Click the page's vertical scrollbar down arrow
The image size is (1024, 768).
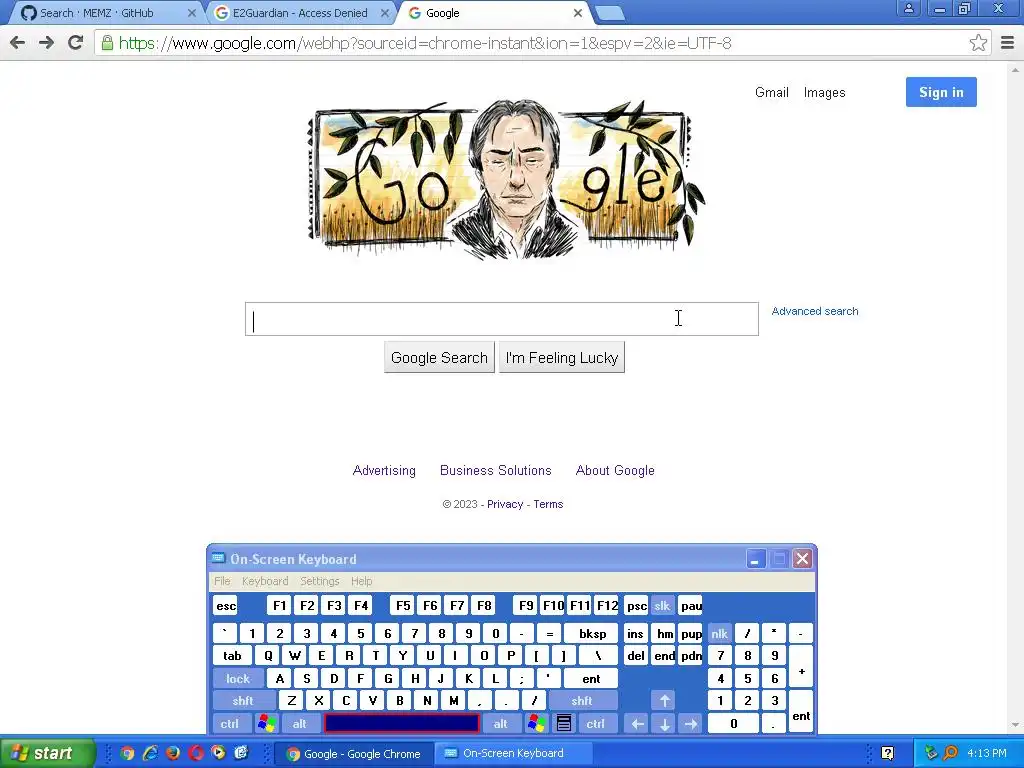(x=1015, y=725)
